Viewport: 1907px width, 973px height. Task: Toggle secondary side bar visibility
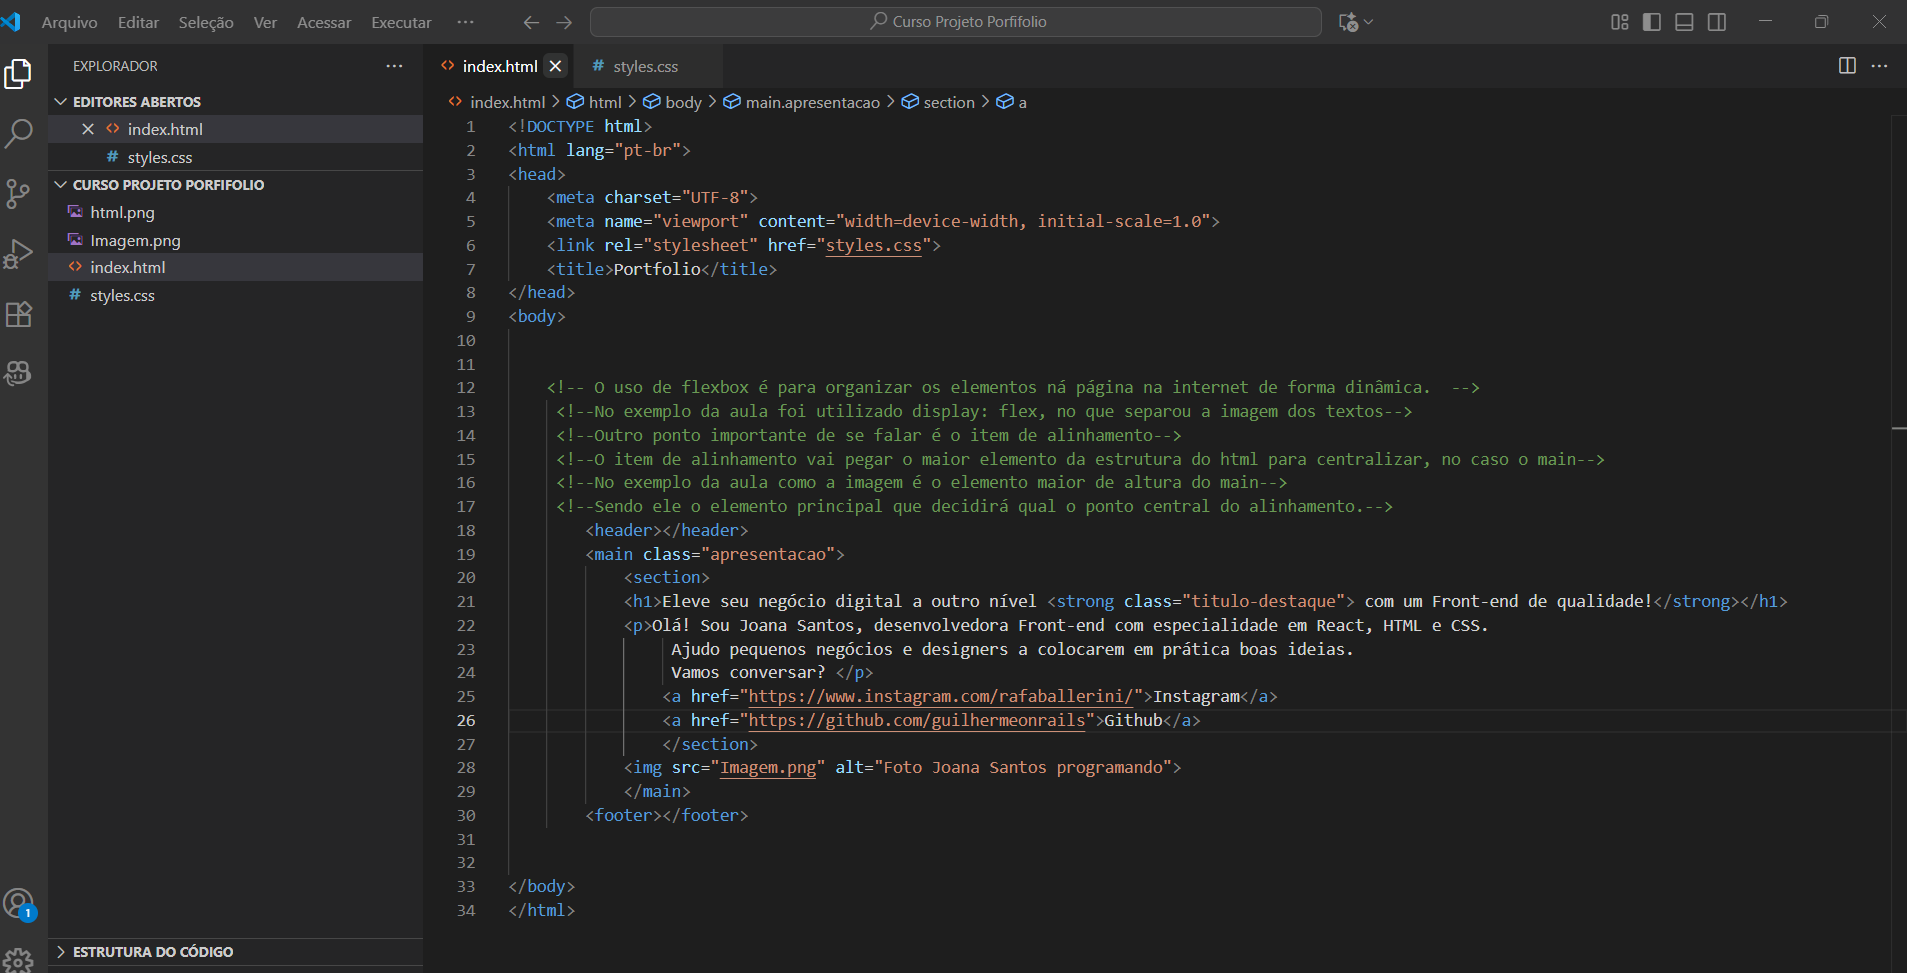pos(1717,22)
